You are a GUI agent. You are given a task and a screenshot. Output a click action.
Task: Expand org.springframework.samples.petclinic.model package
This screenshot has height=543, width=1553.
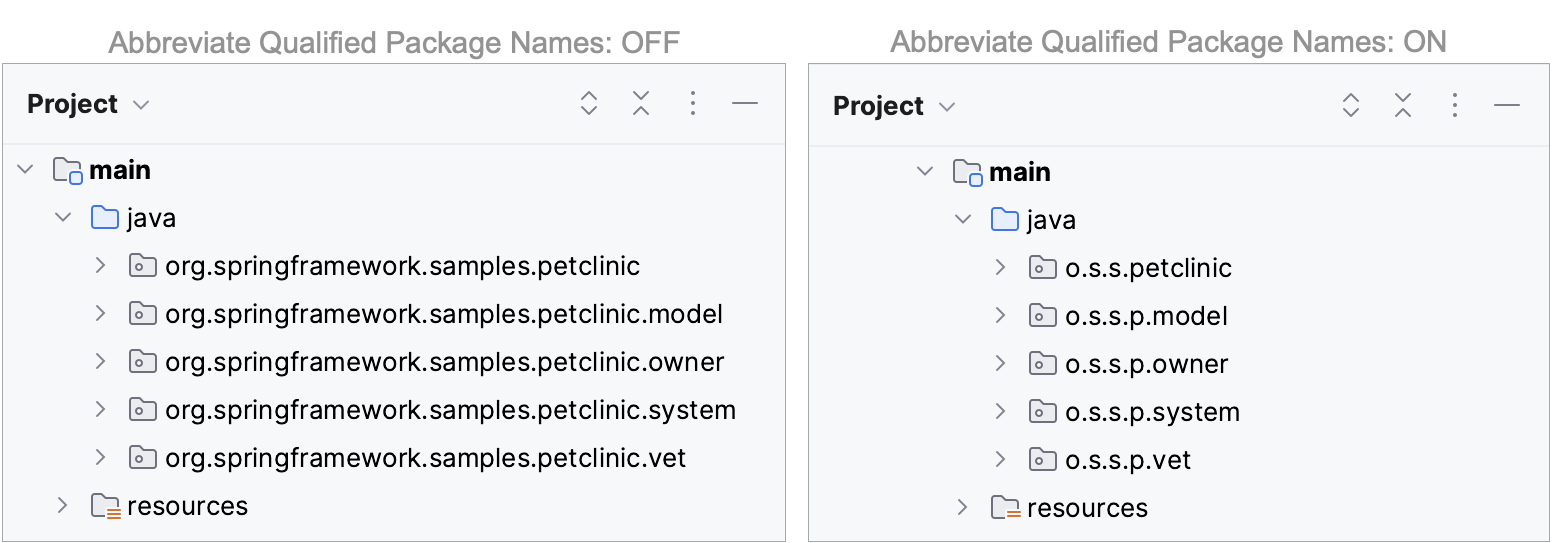click(100, 314)
